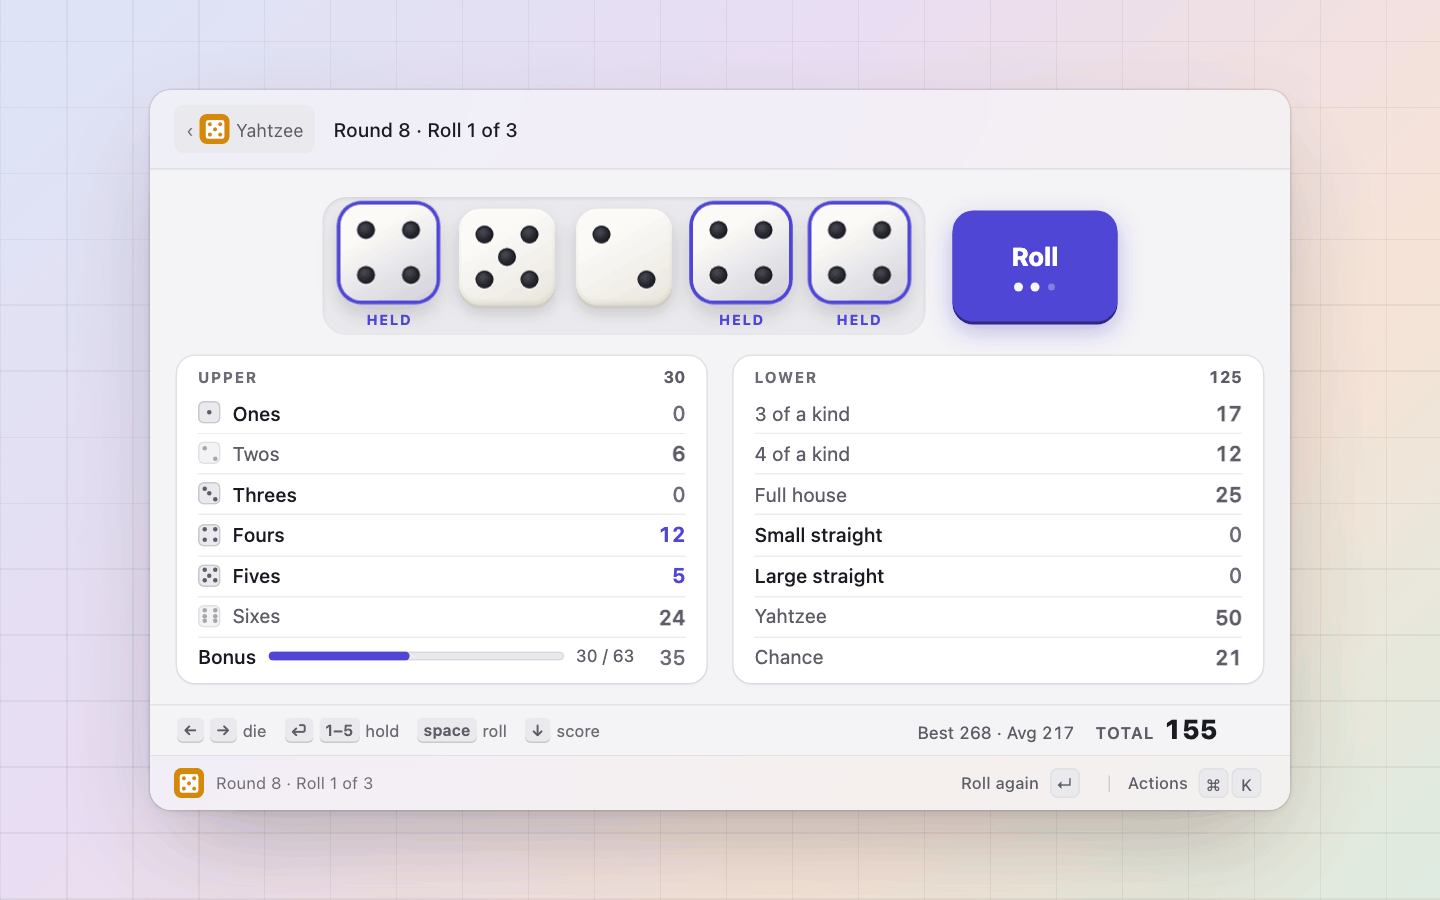Viewport: 1440px width, 900px height.
Task: Go back with the Yahtzee chevron
Action: pyautogui.click(x=190, y=131)
